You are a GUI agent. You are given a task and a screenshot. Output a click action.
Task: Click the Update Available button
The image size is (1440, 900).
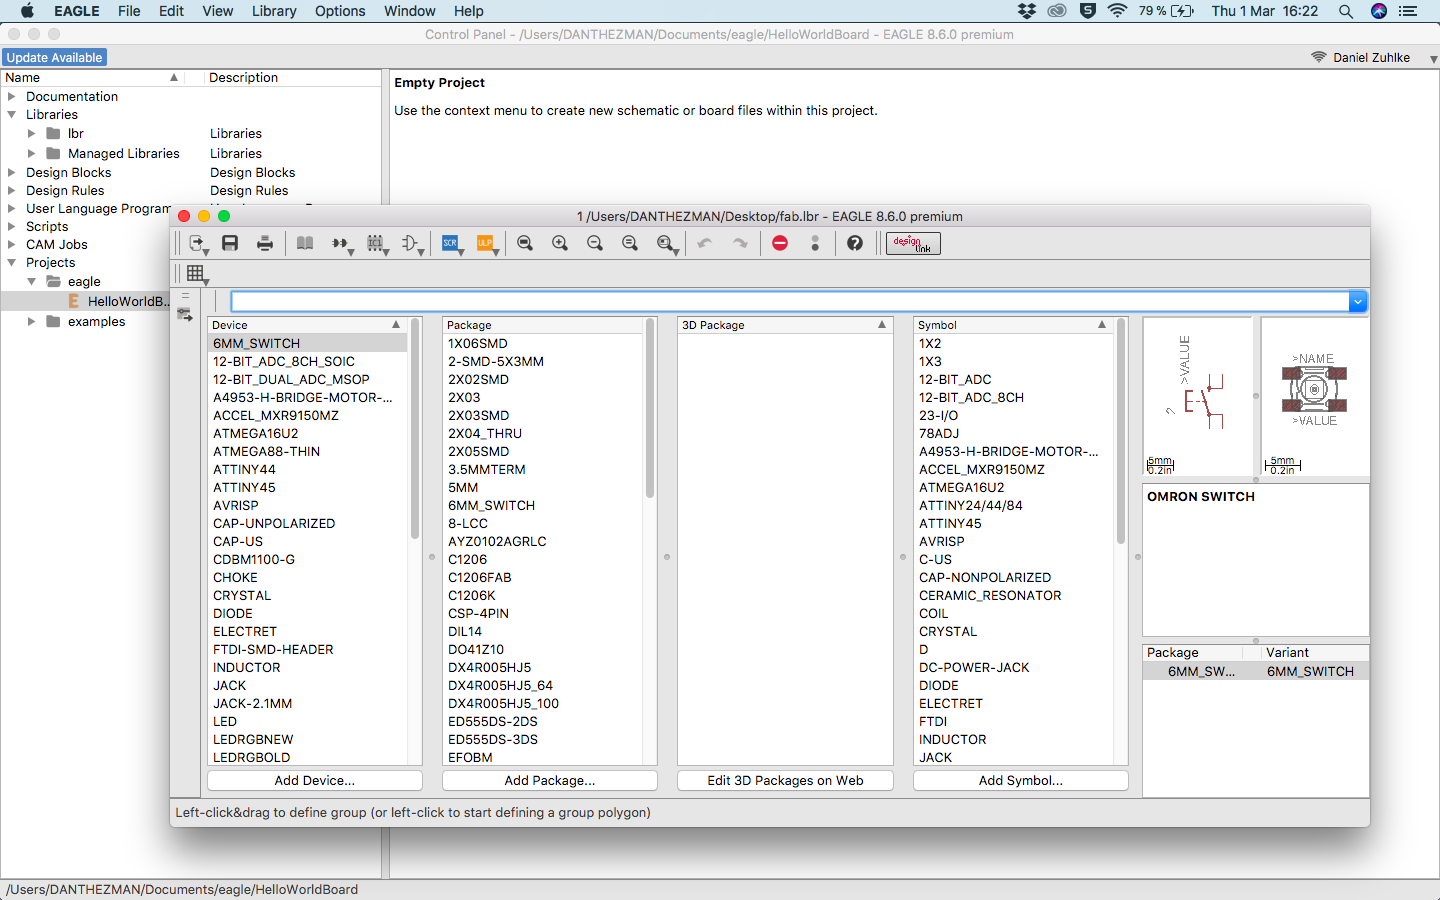(x=54, y=58)
